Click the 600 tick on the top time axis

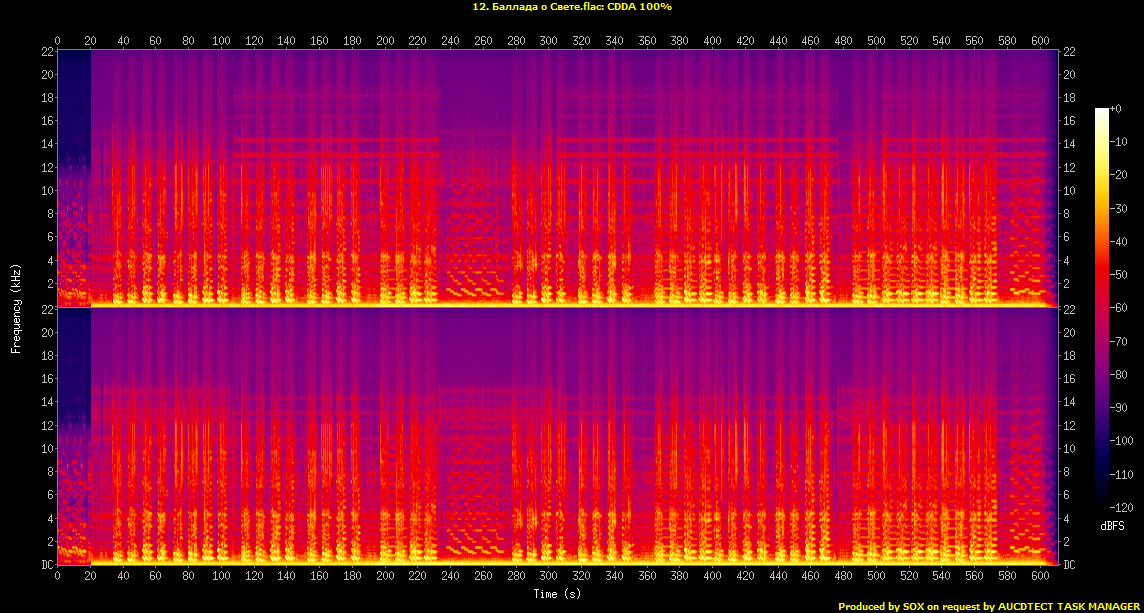tap(1041, 41)
